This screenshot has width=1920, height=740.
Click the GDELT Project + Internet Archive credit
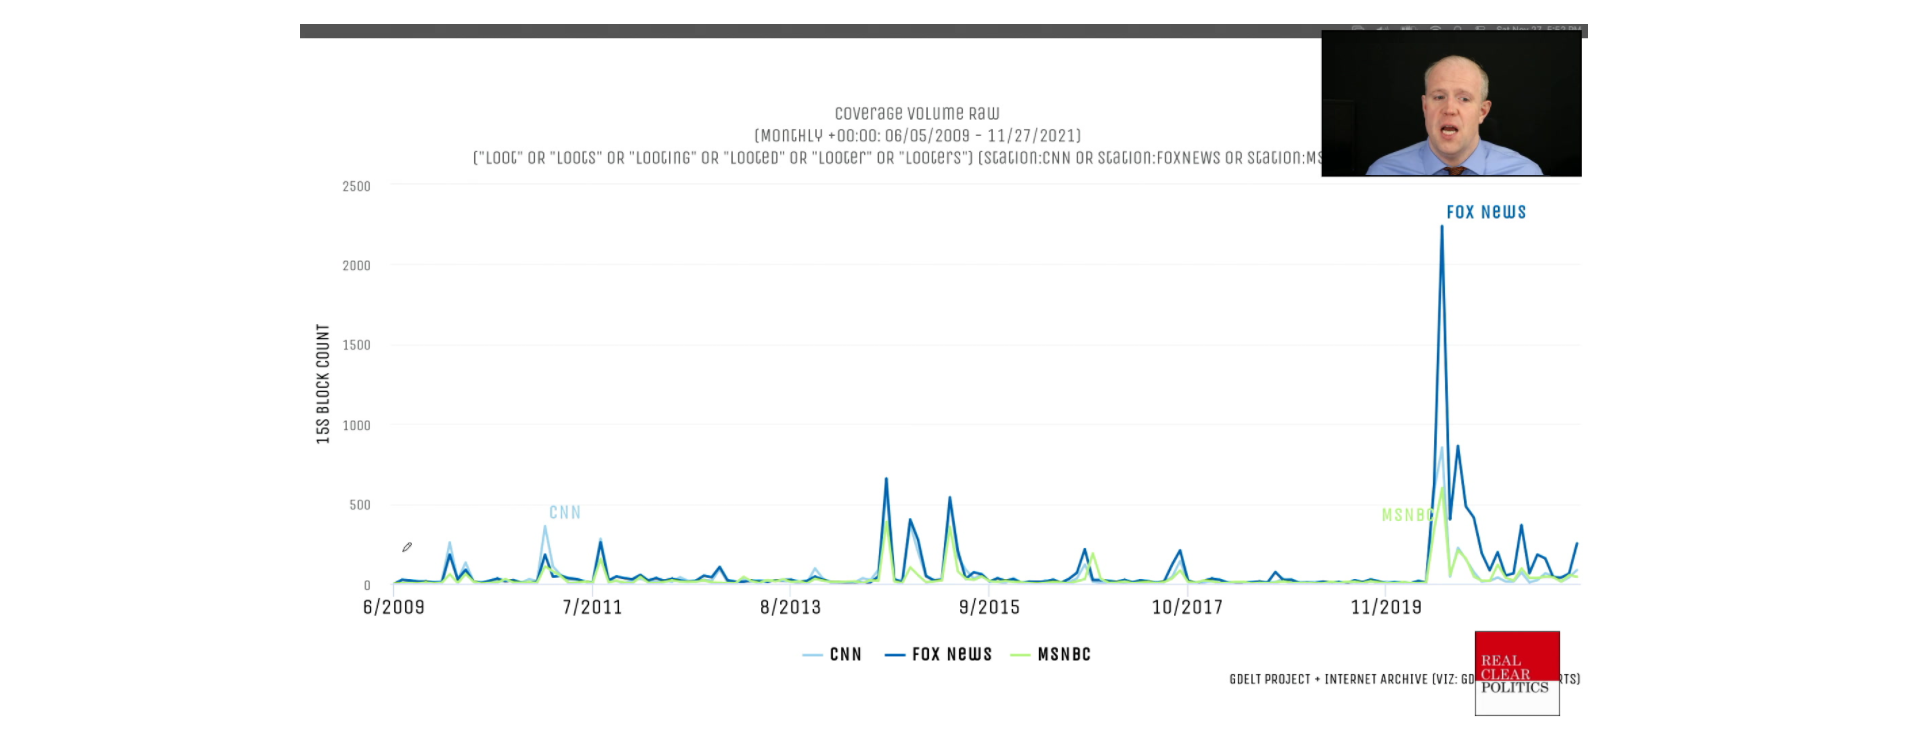1351,679
